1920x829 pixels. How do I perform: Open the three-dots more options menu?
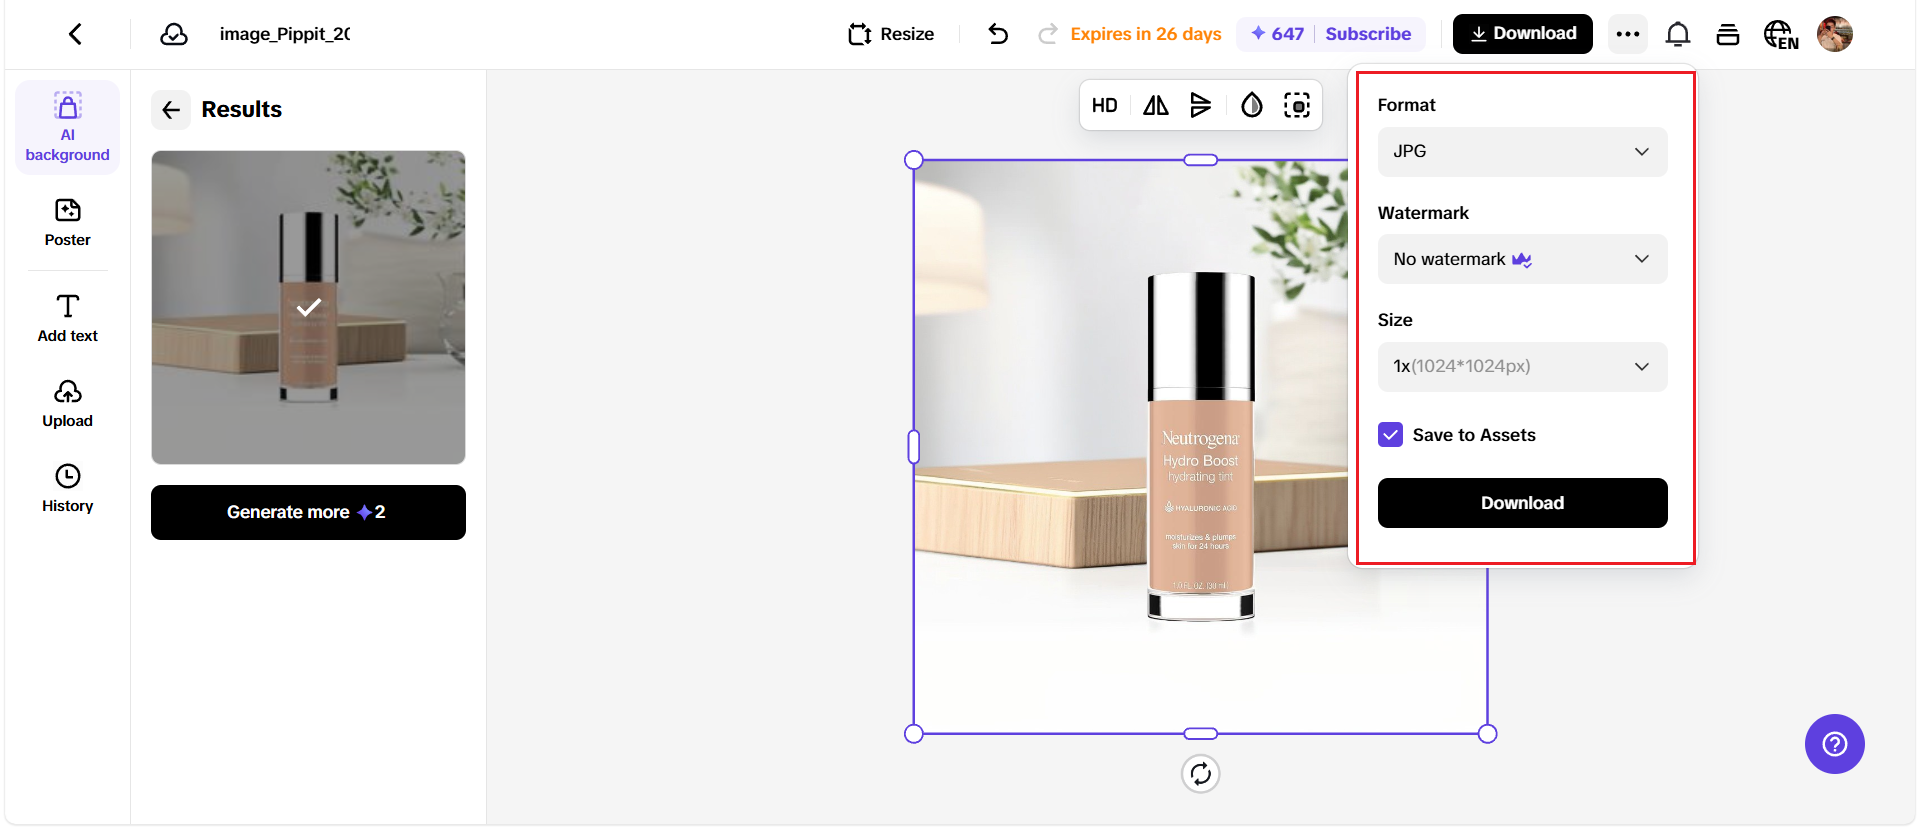pyautogui.click(x=1627, y=34)
